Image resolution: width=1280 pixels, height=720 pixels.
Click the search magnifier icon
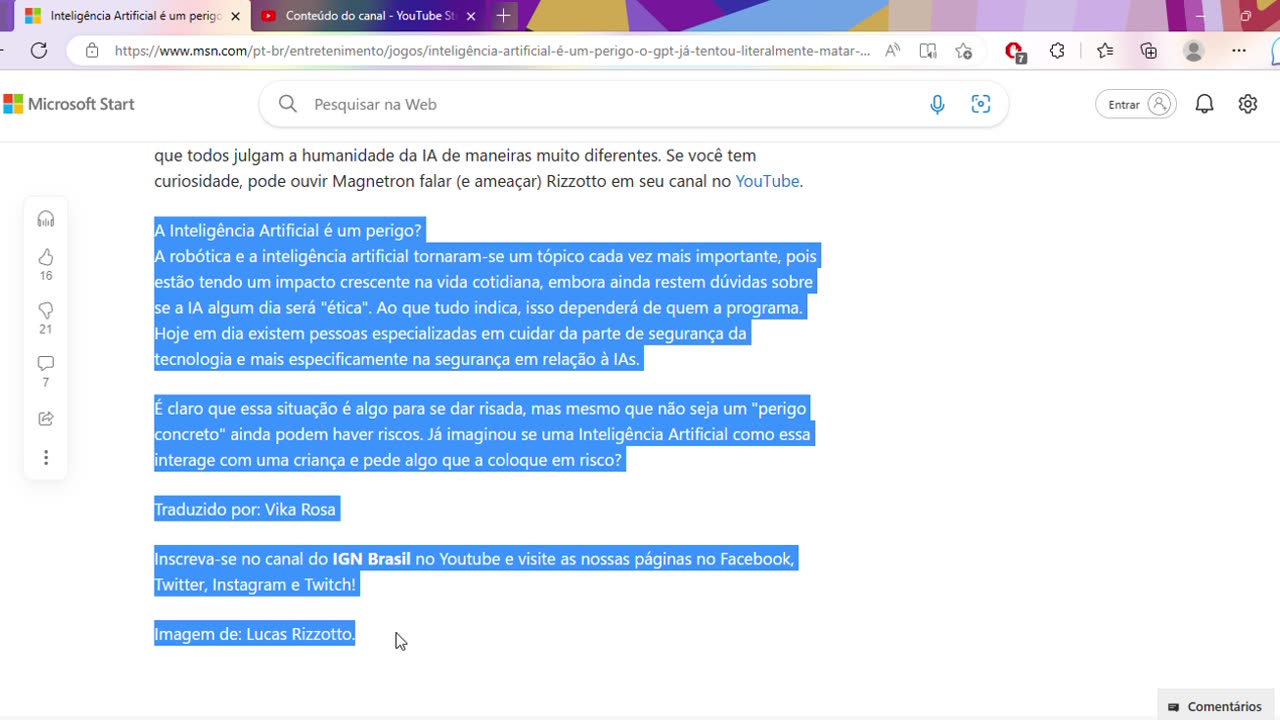pos(288,104)
